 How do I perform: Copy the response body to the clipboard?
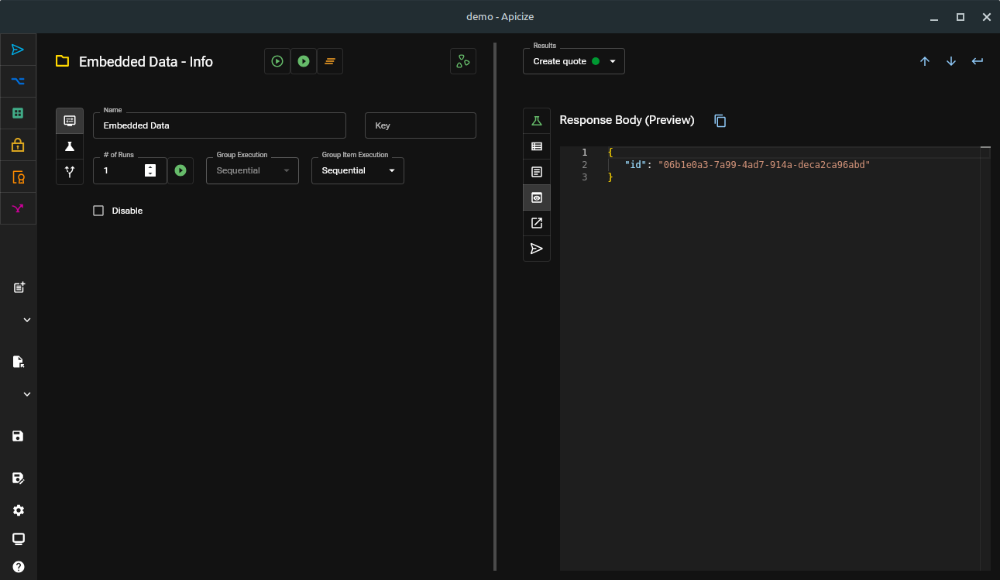point(720,120)
